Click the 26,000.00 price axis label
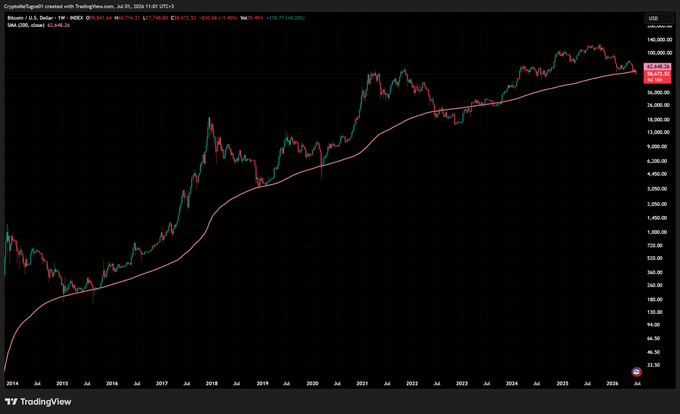 tap(659, 105)
